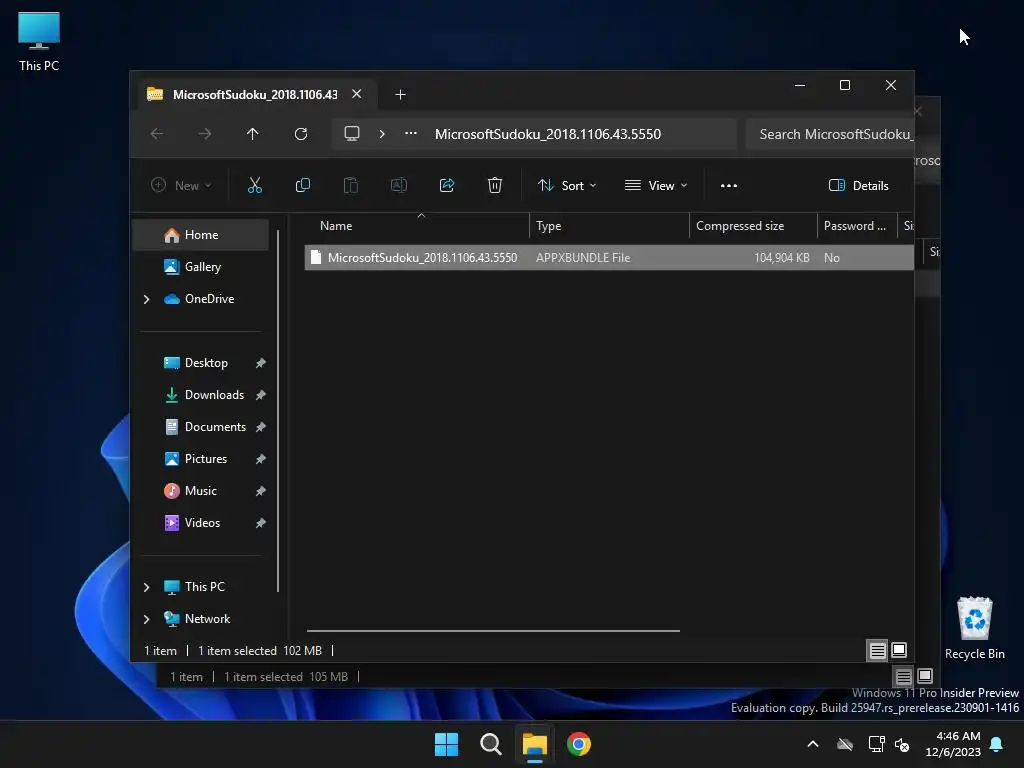The image size is (1024, 768).
Task: Sort by Password column header
Action: tap(857, 226)
